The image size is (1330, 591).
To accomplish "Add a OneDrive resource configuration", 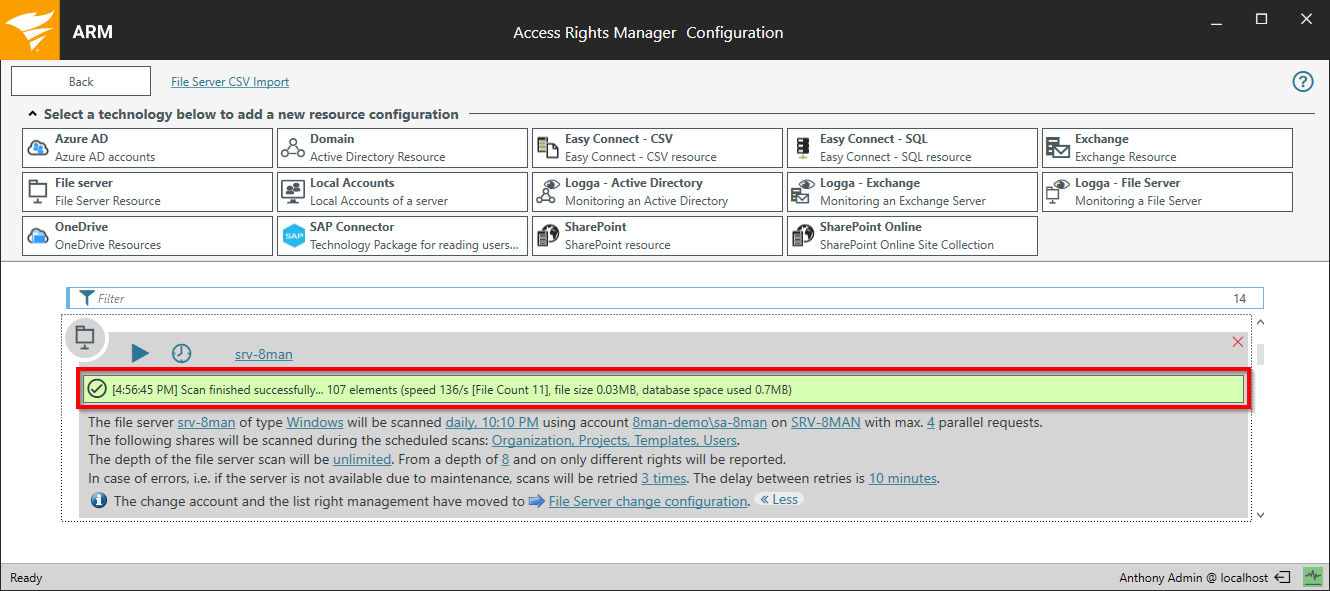I will click(147, 236).
